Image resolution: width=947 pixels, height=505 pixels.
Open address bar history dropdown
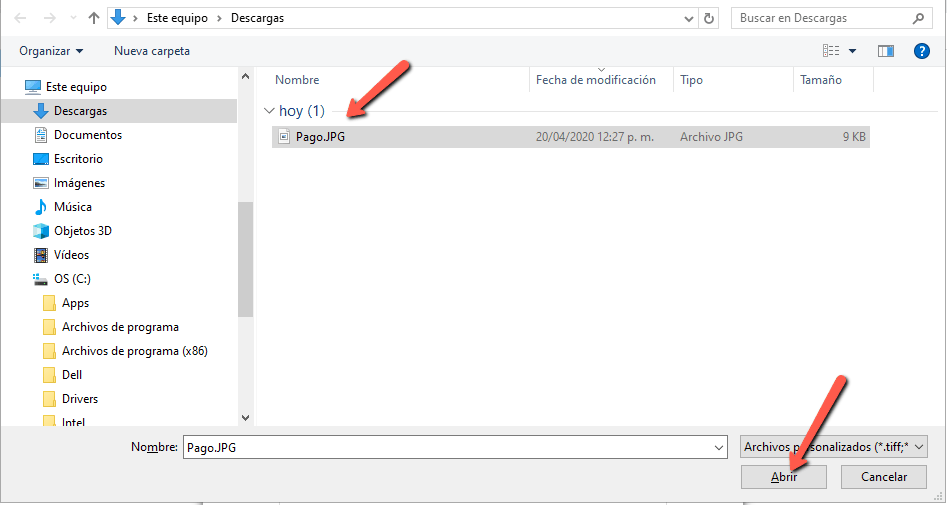click(689, 19)
